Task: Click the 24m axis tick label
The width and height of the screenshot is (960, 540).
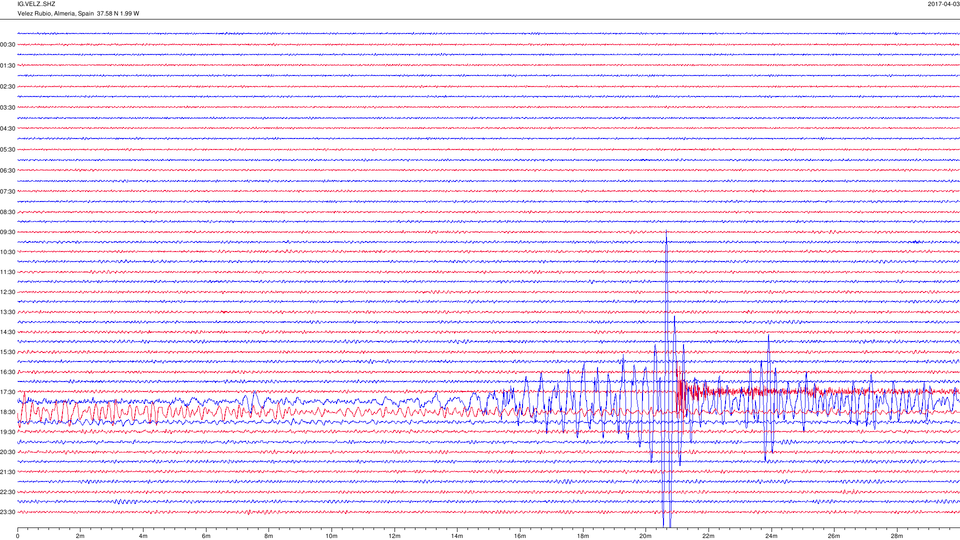Action: pos(771,536)
